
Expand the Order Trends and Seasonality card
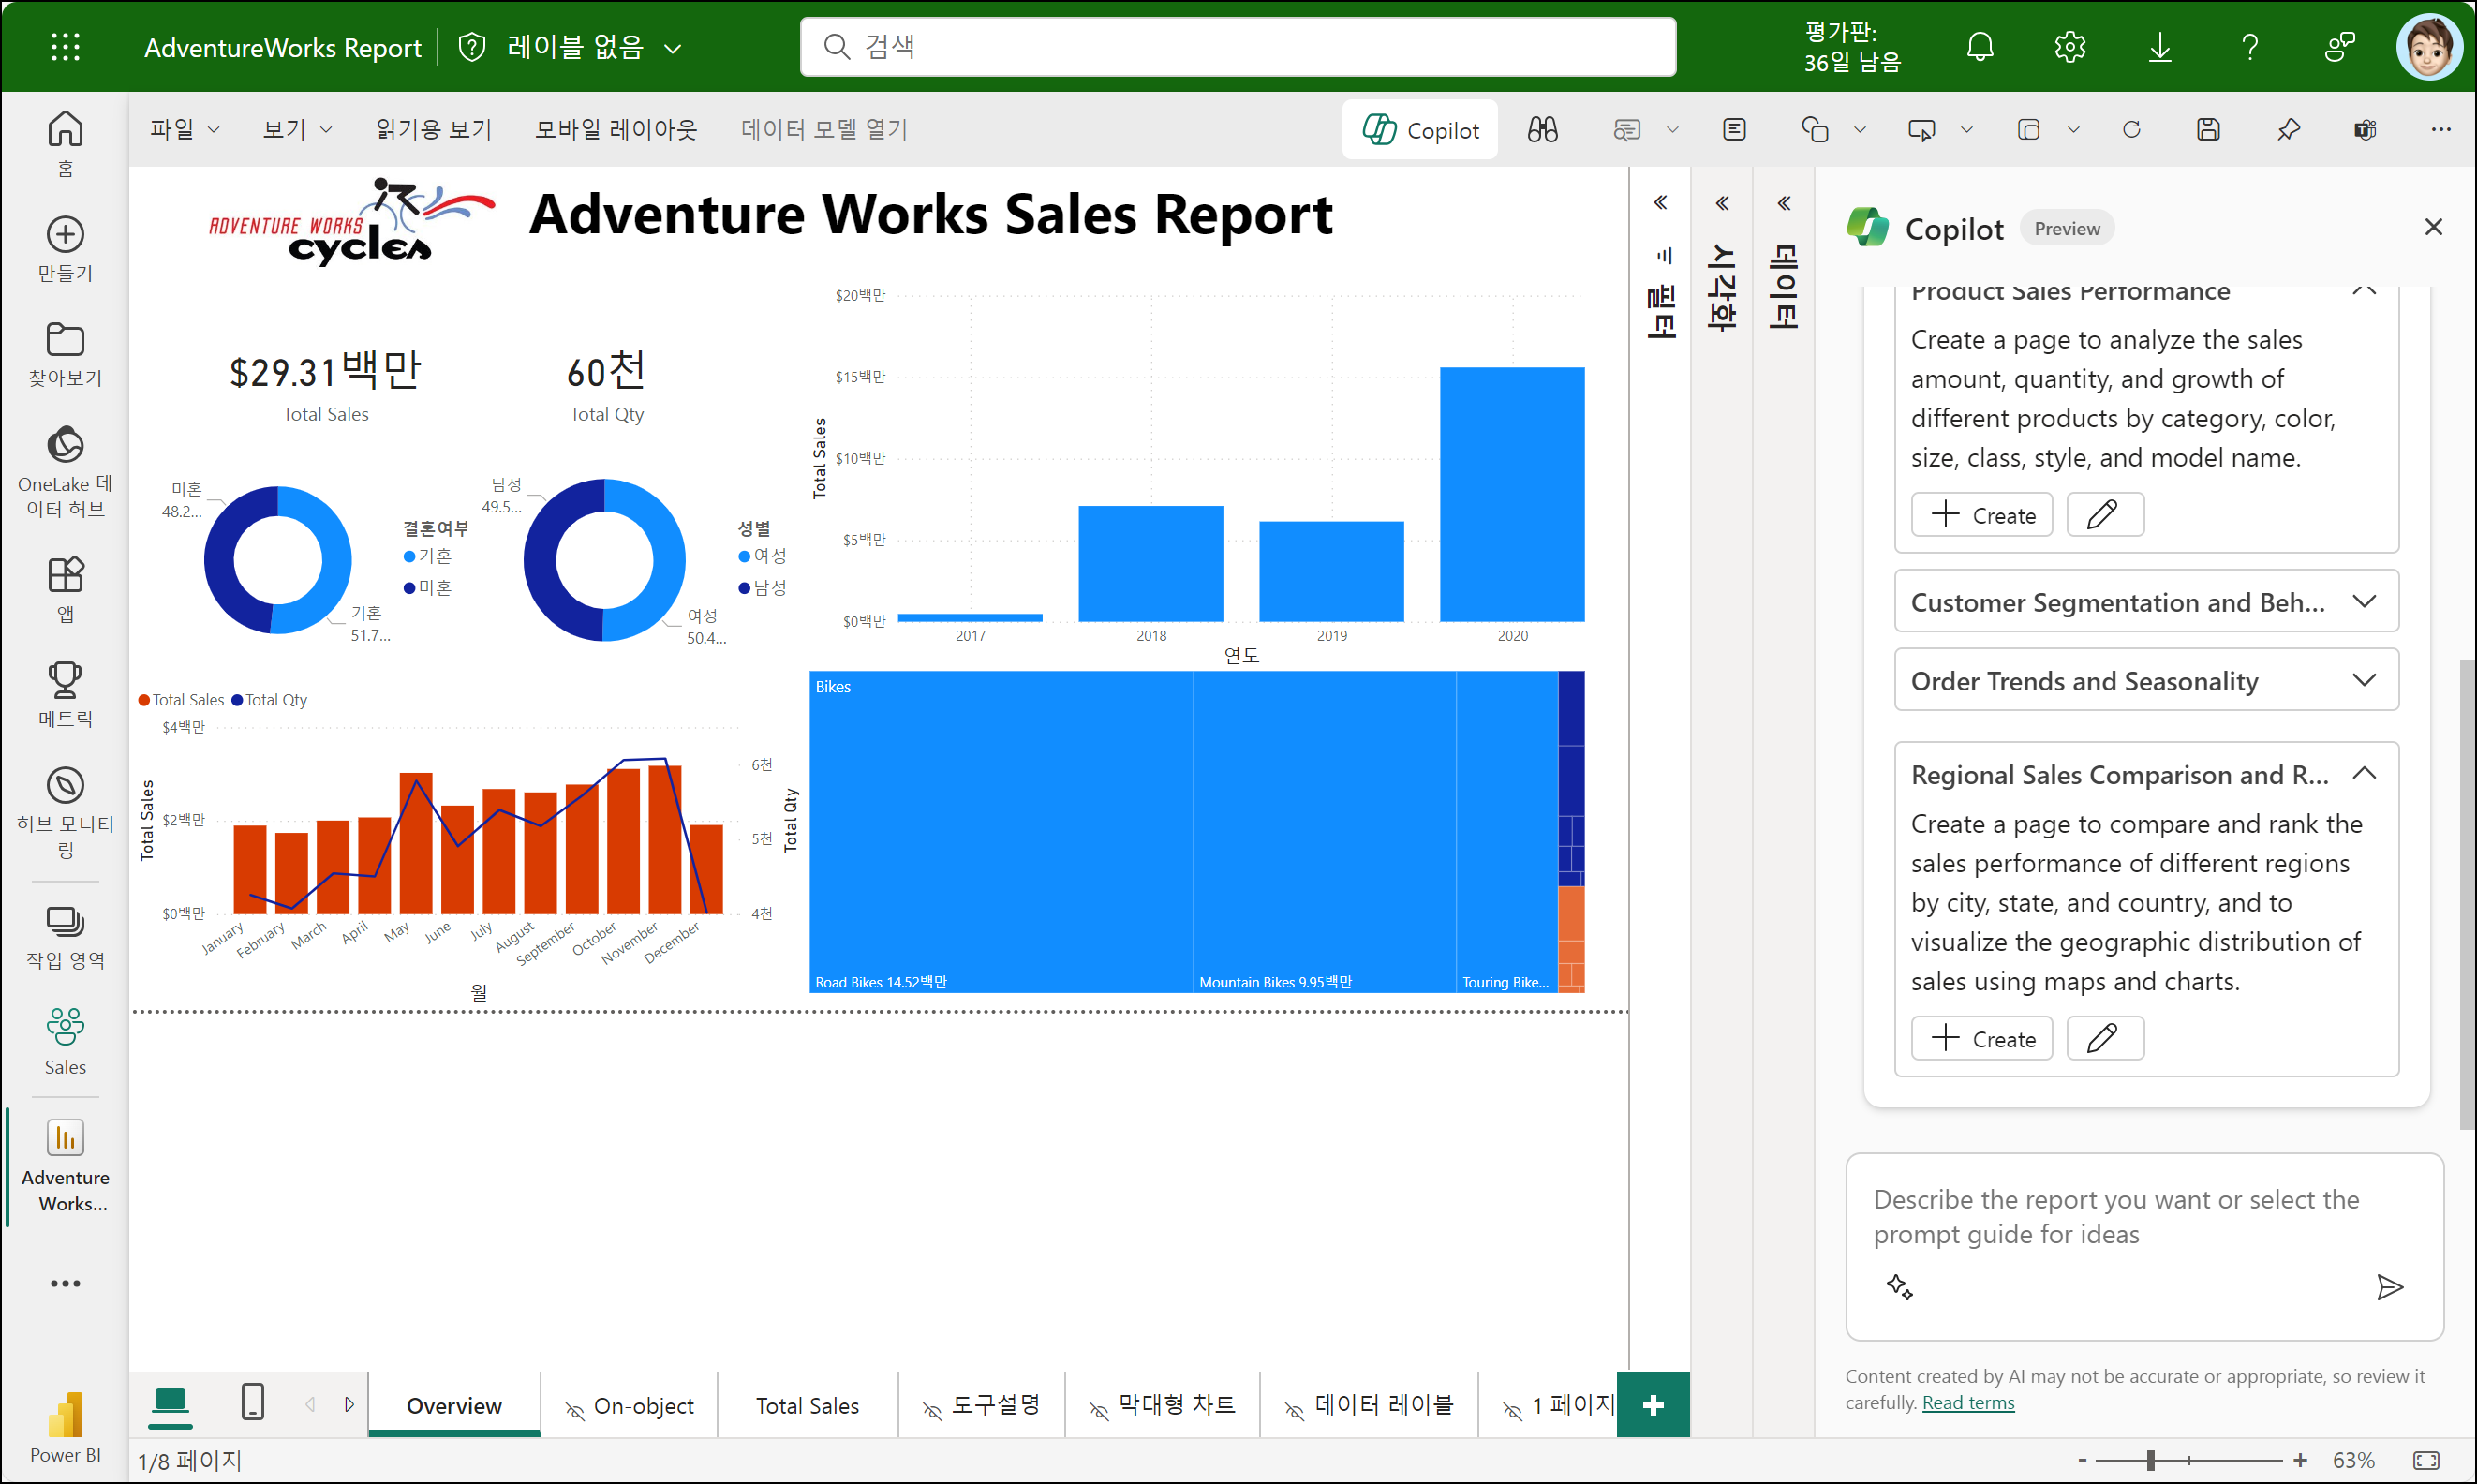click(x=2146, y=681)
